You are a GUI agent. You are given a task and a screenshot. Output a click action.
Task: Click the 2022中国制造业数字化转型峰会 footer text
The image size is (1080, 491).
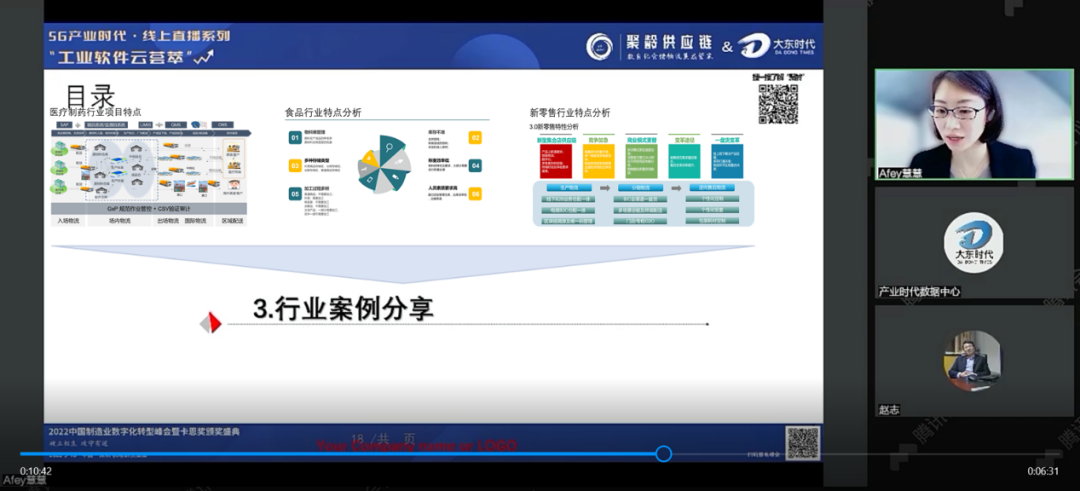[145, 432]
